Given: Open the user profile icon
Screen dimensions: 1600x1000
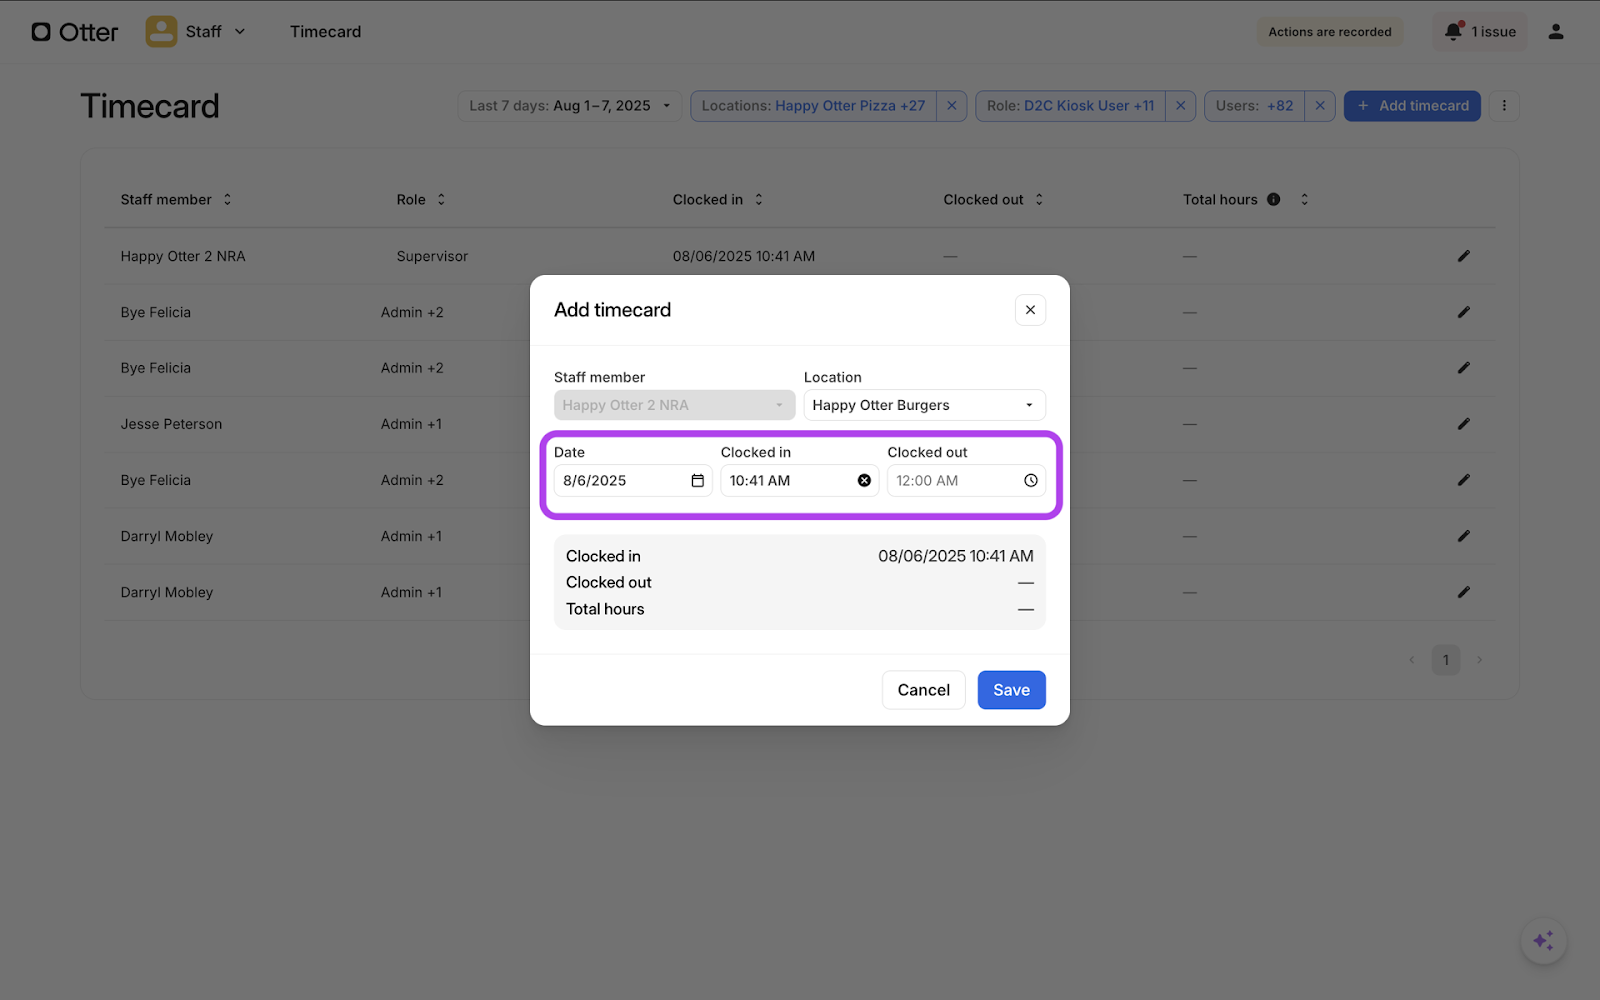Looking at the screenshot, I should (x=1555, y=32).
